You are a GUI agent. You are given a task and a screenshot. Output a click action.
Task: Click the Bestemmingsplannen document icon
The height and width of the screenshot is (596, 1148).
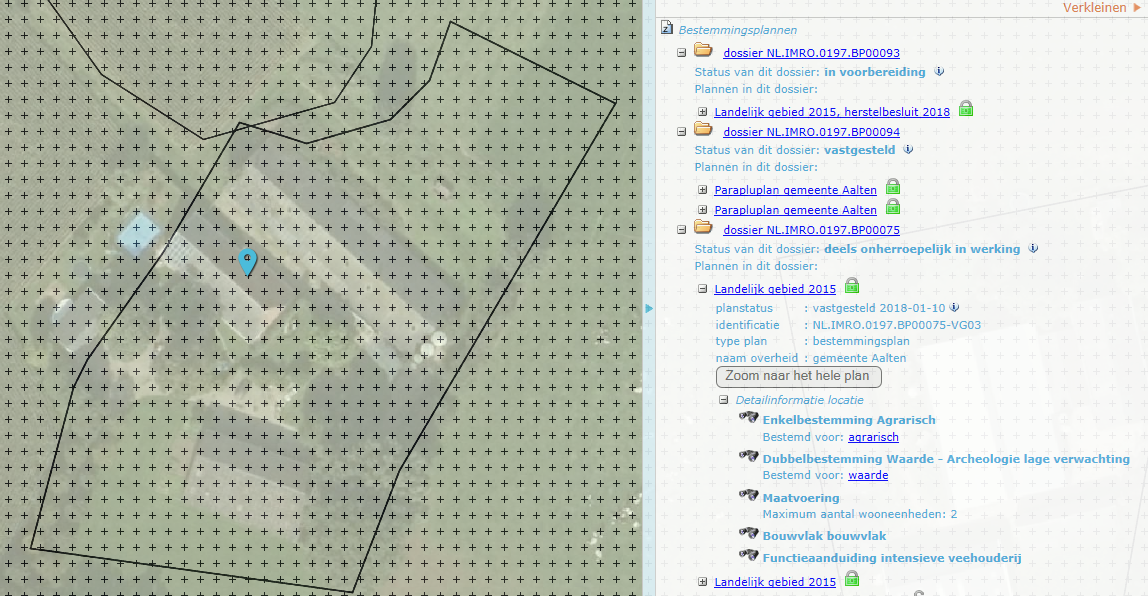[x=666, y=28]
